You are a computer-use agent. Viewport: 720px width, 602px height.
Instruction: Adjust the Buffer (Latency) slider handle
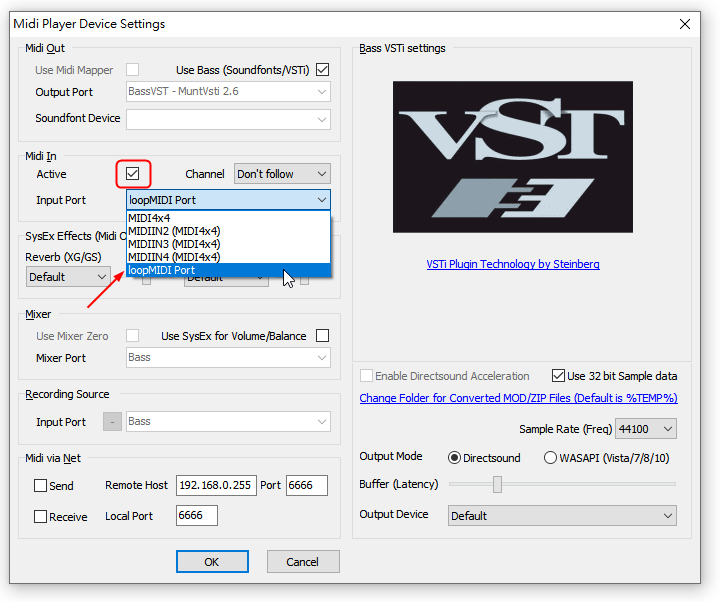pos(497,484)
